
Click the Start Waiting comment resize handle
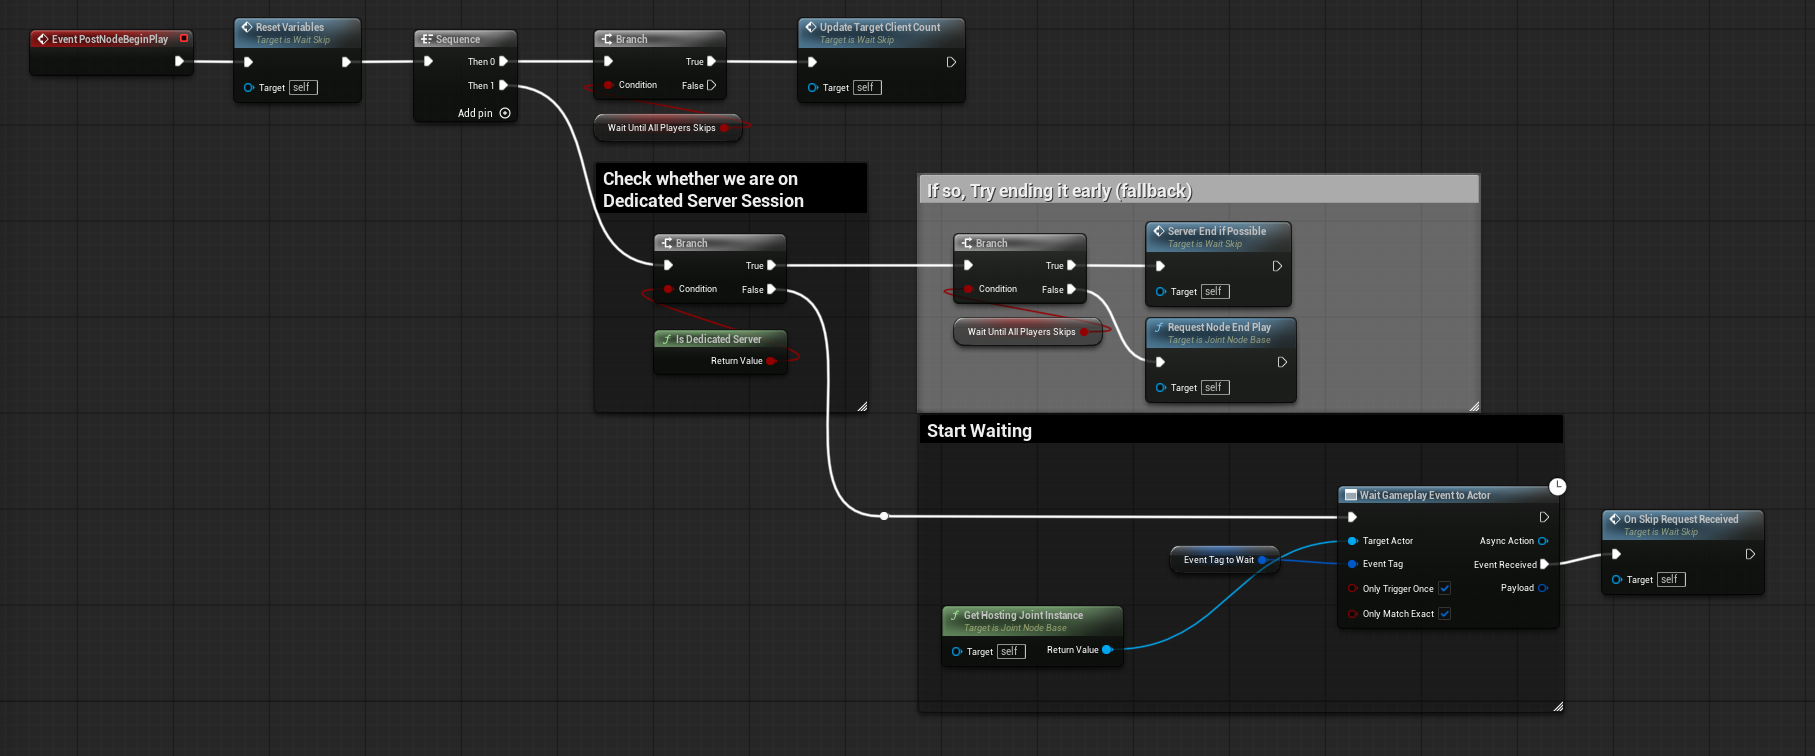[x=1557, y=706]
